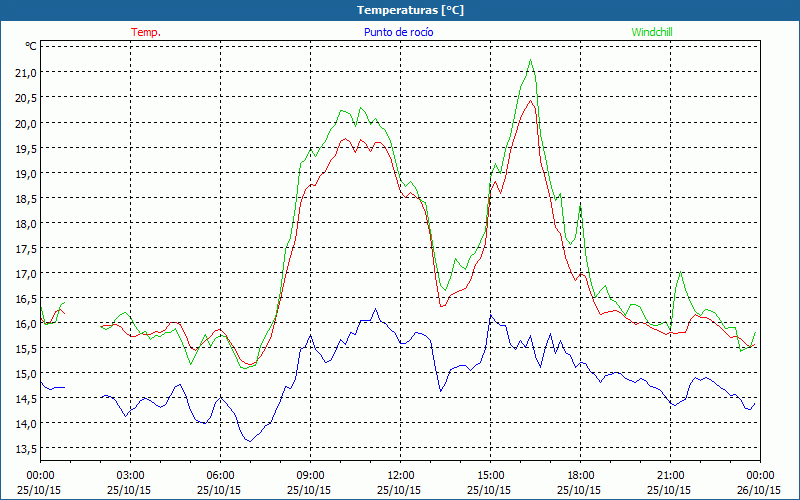The image size is (800, 500).
Task: Click the '°C' unit label on the axis
Action: [31, 46]
